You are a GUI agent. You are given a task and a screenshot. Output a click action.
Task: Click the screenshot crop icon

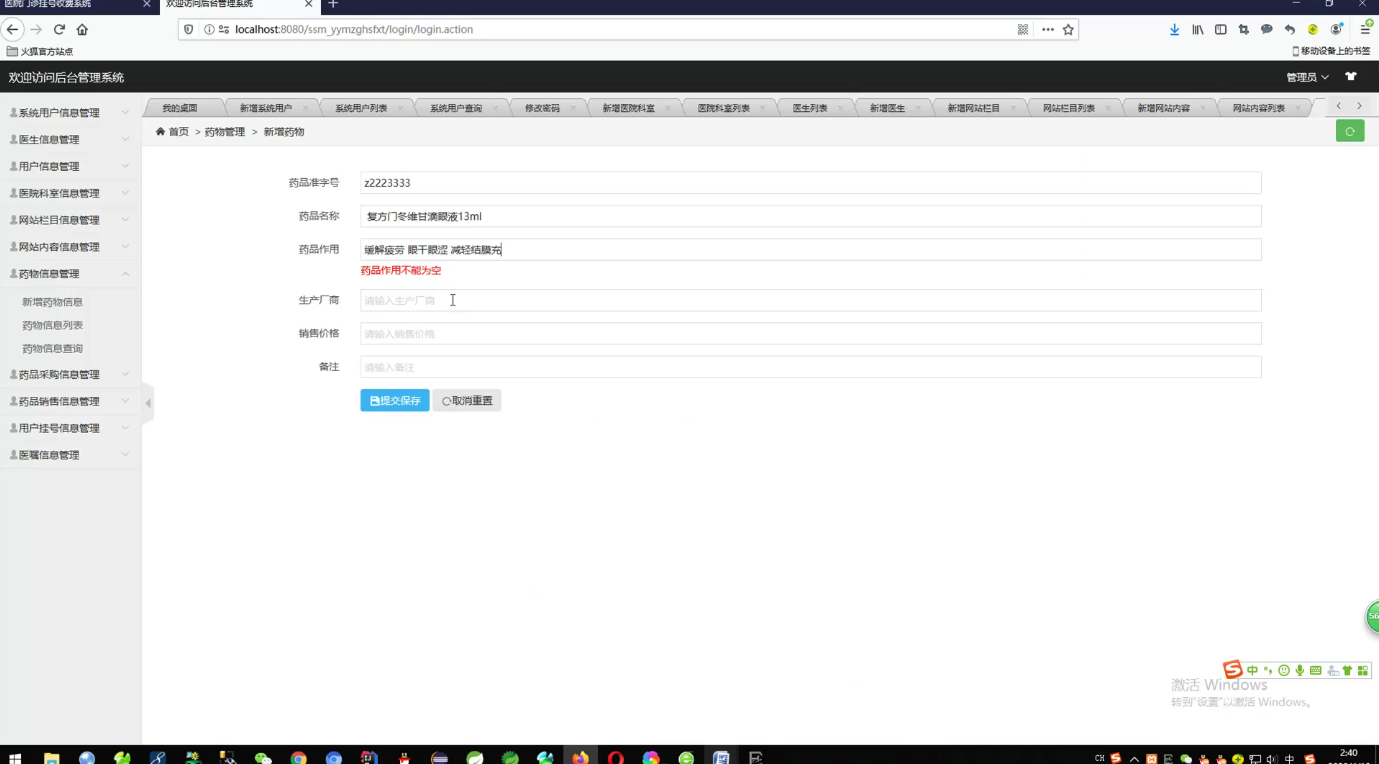pos(1243,30)
